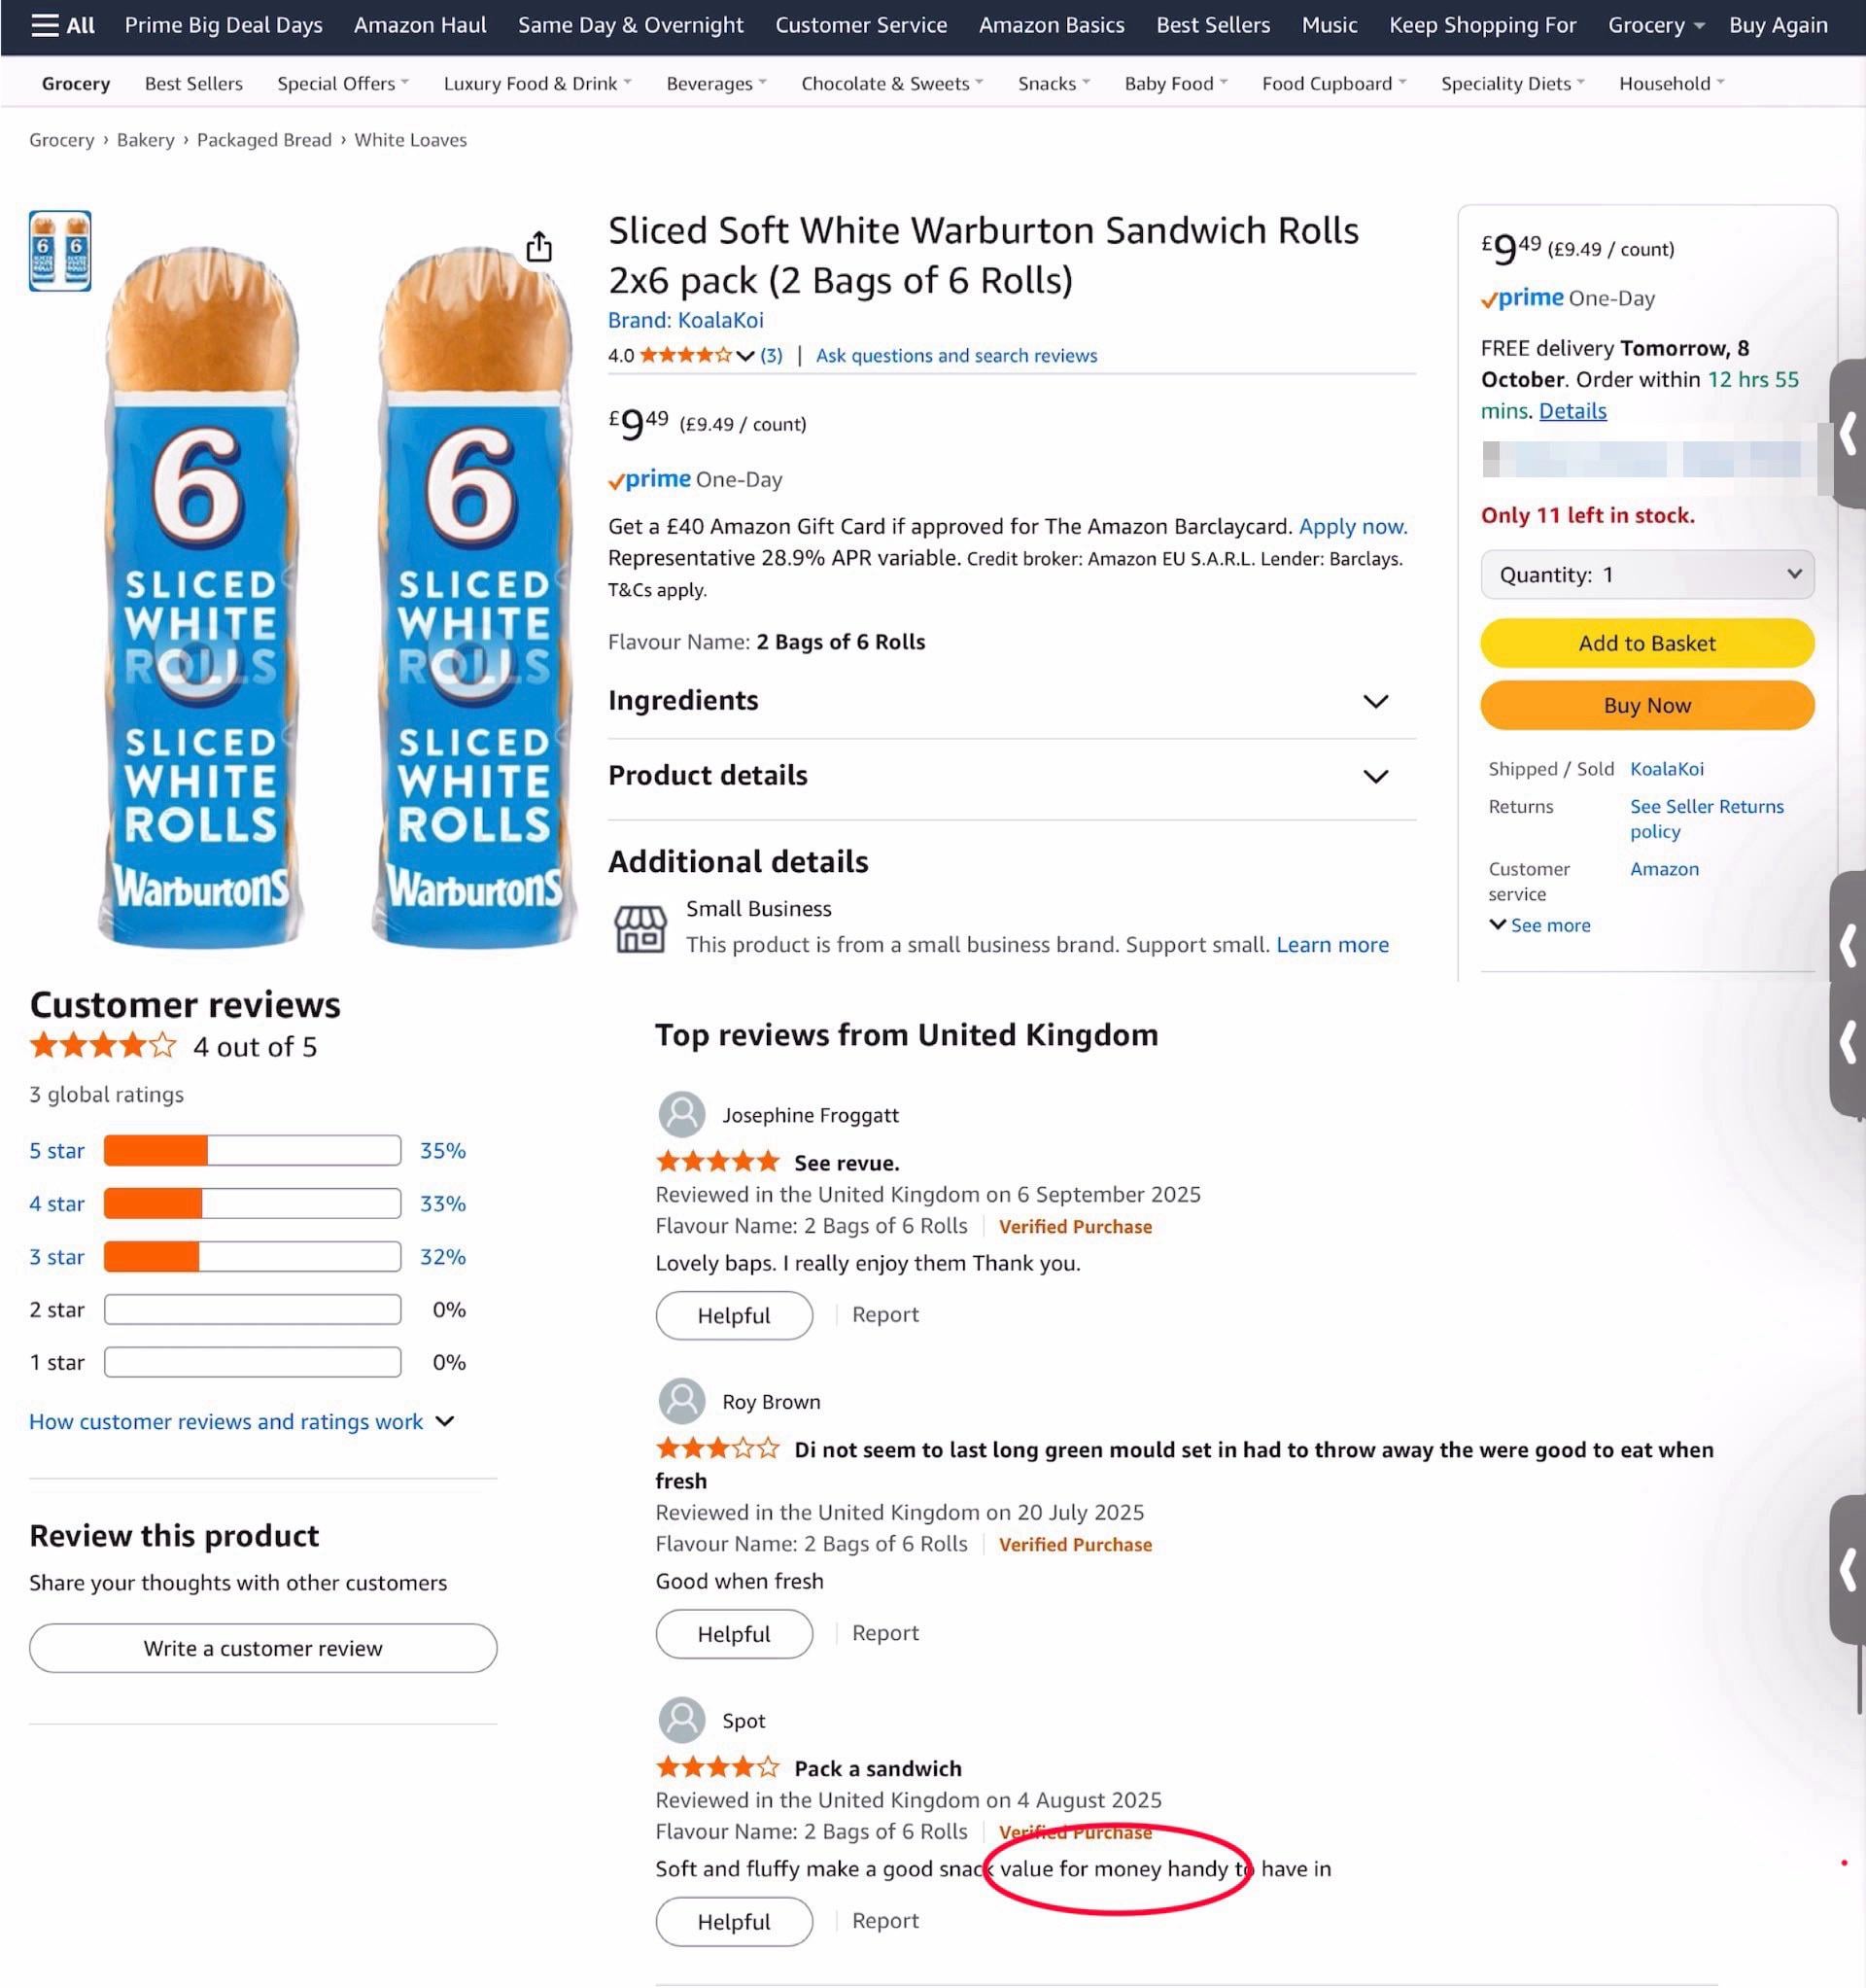Screen dimensions: 1866x1988
Task: Click the share icon above product image
Action: pos(539,246)
